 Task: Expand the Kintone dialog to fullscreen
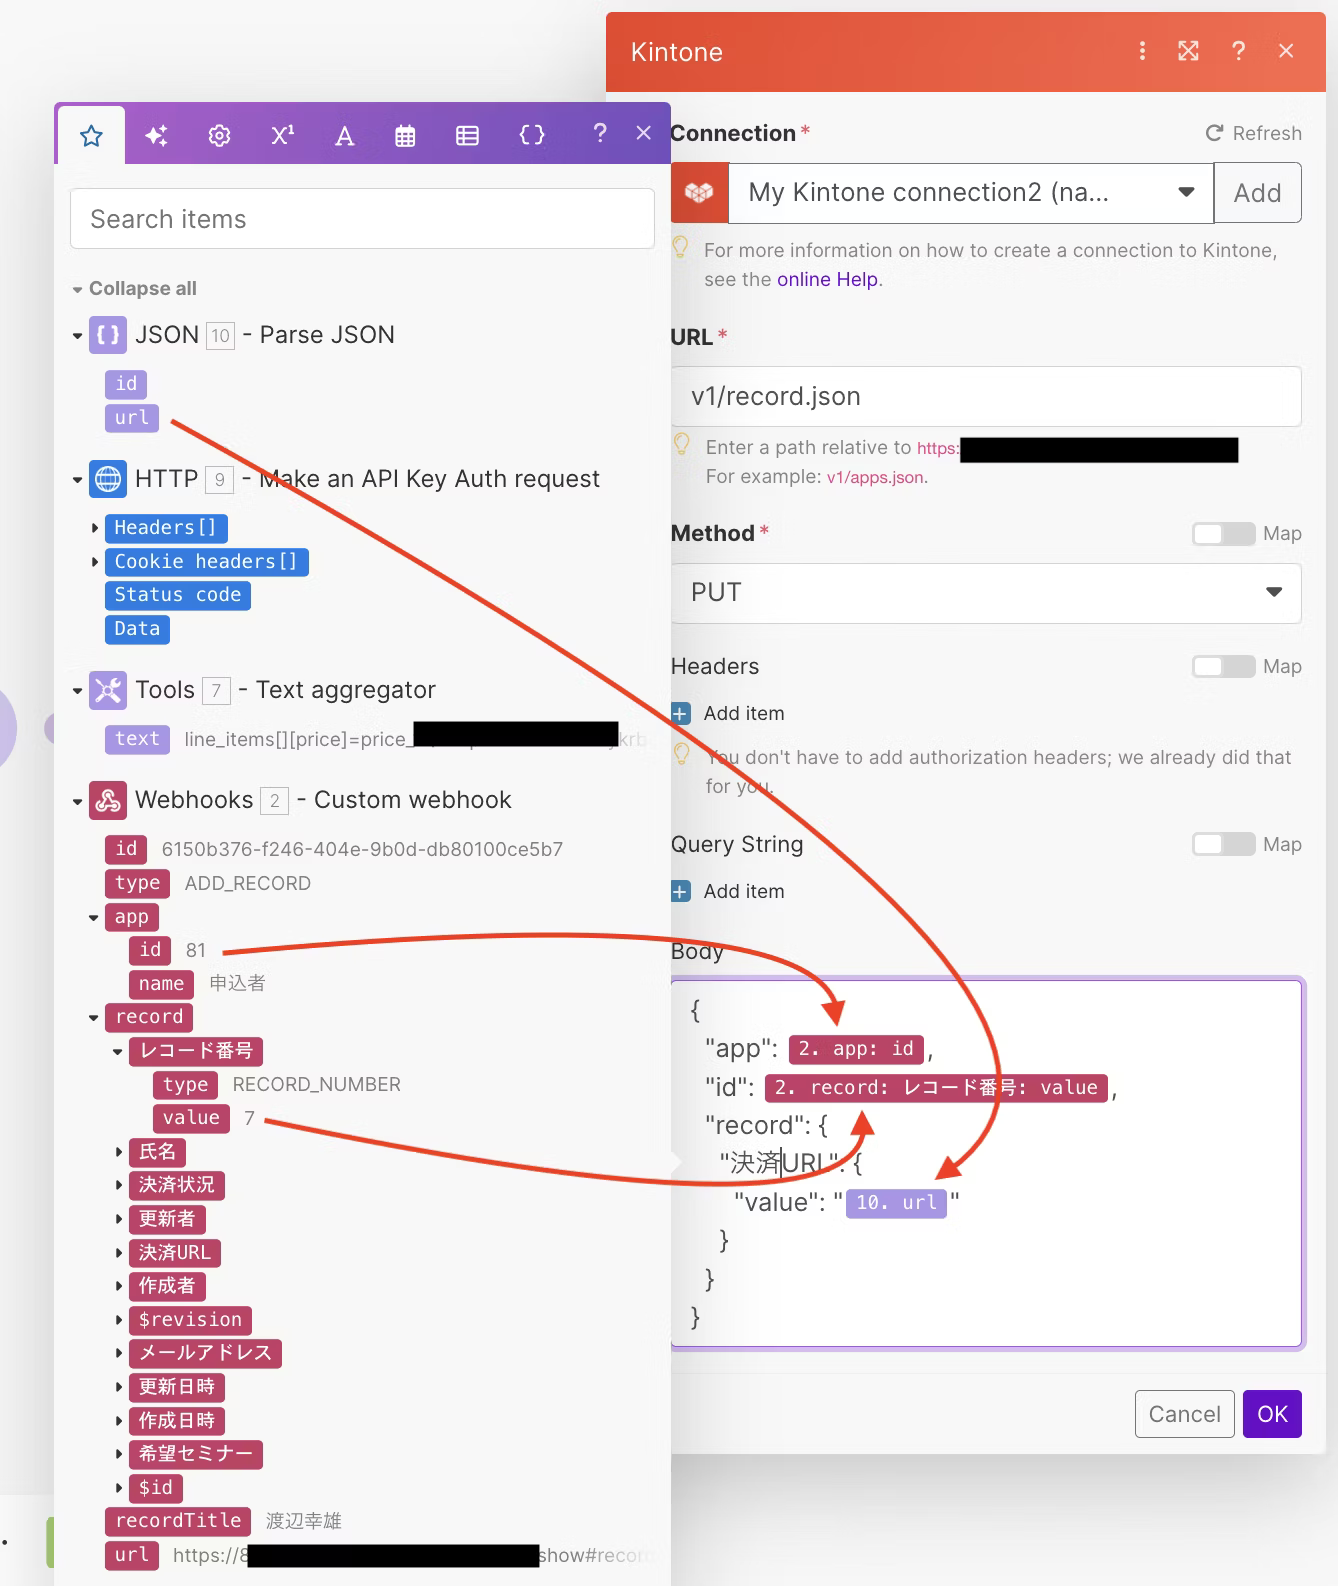coord(1188,51)
